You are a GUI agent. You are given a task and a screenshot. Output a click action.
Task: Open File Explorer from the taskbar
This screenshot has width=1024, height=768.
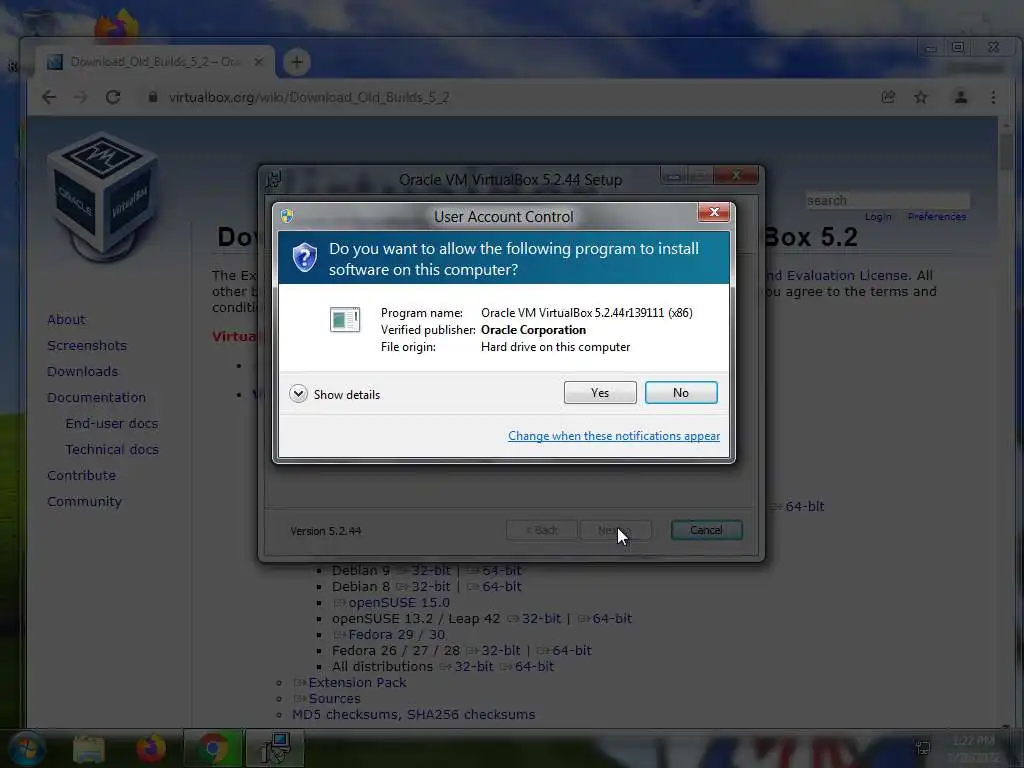89,749
